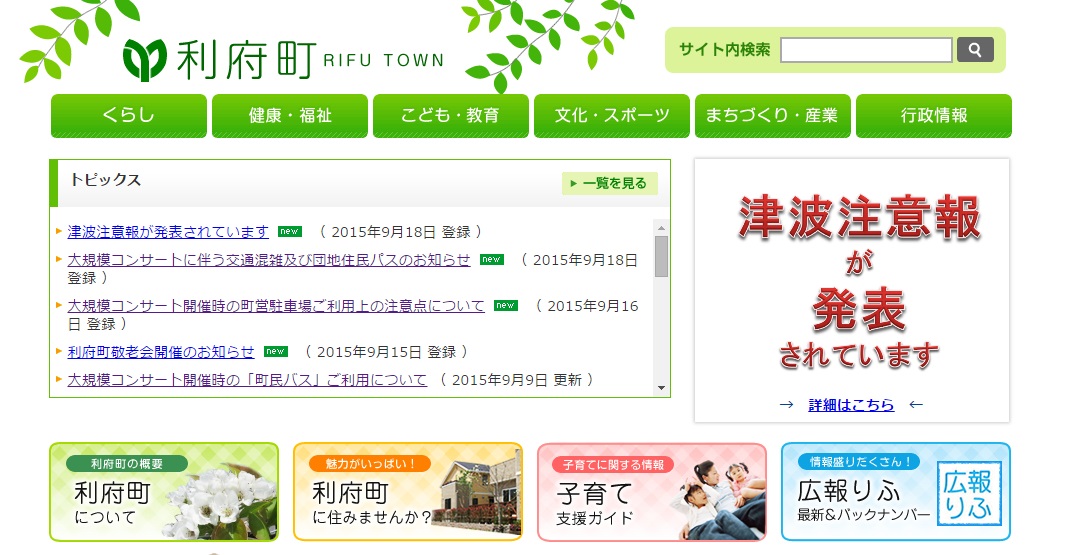1080x555 pixels.
Task: Click the scroll down arrow in Topics list
Action: point(661,388)
